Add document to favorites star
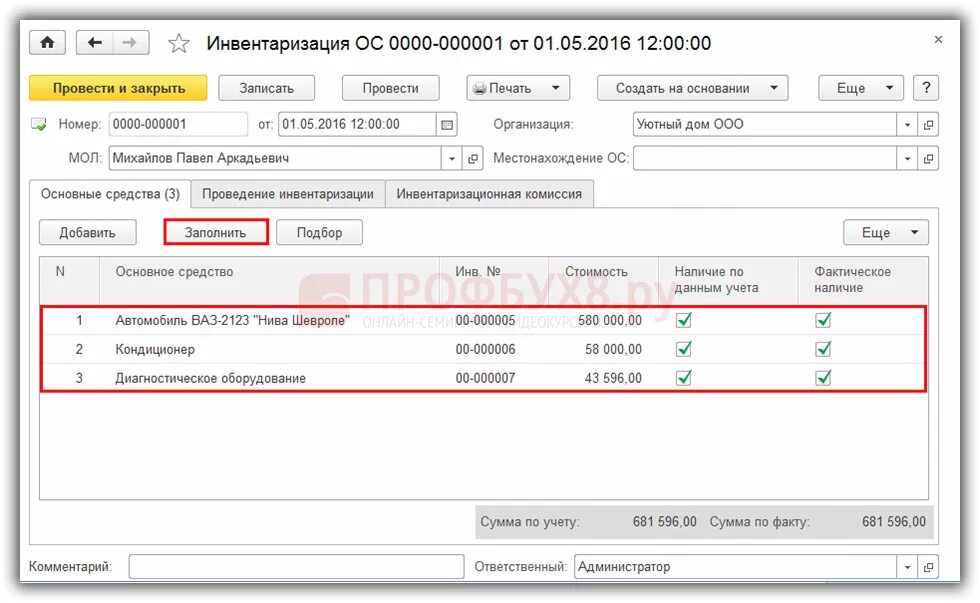Viewport: 980px width, 603px height. pos(179,43)
